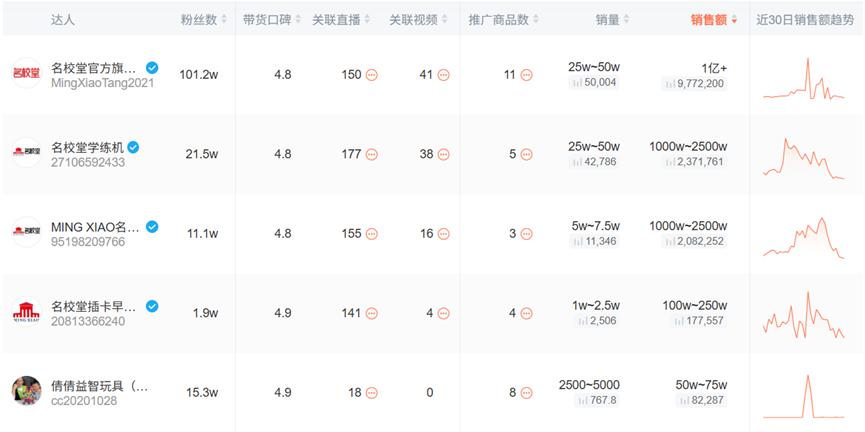Click verified badge of 名校堂插卡早 account
Viewport: 865px width, 432px height.
tap(152, 306)
